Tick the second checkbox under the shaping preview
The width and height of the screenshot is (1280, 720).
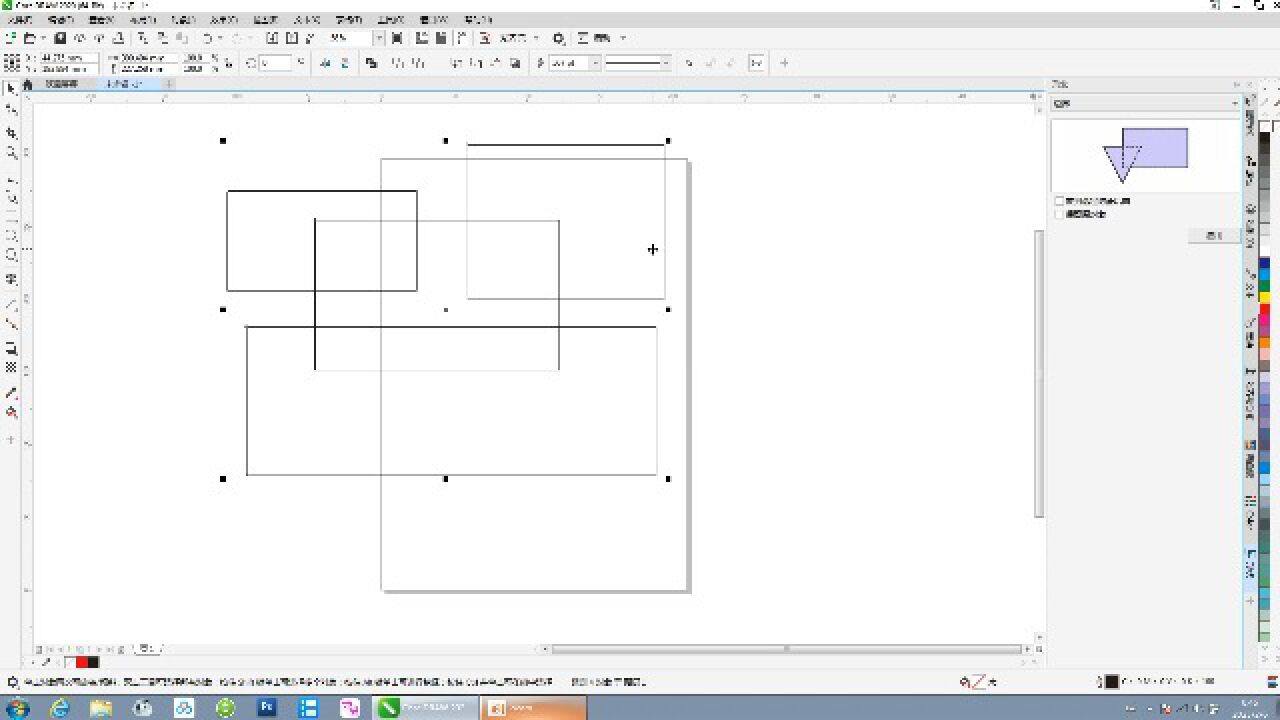coord(1060,214)
